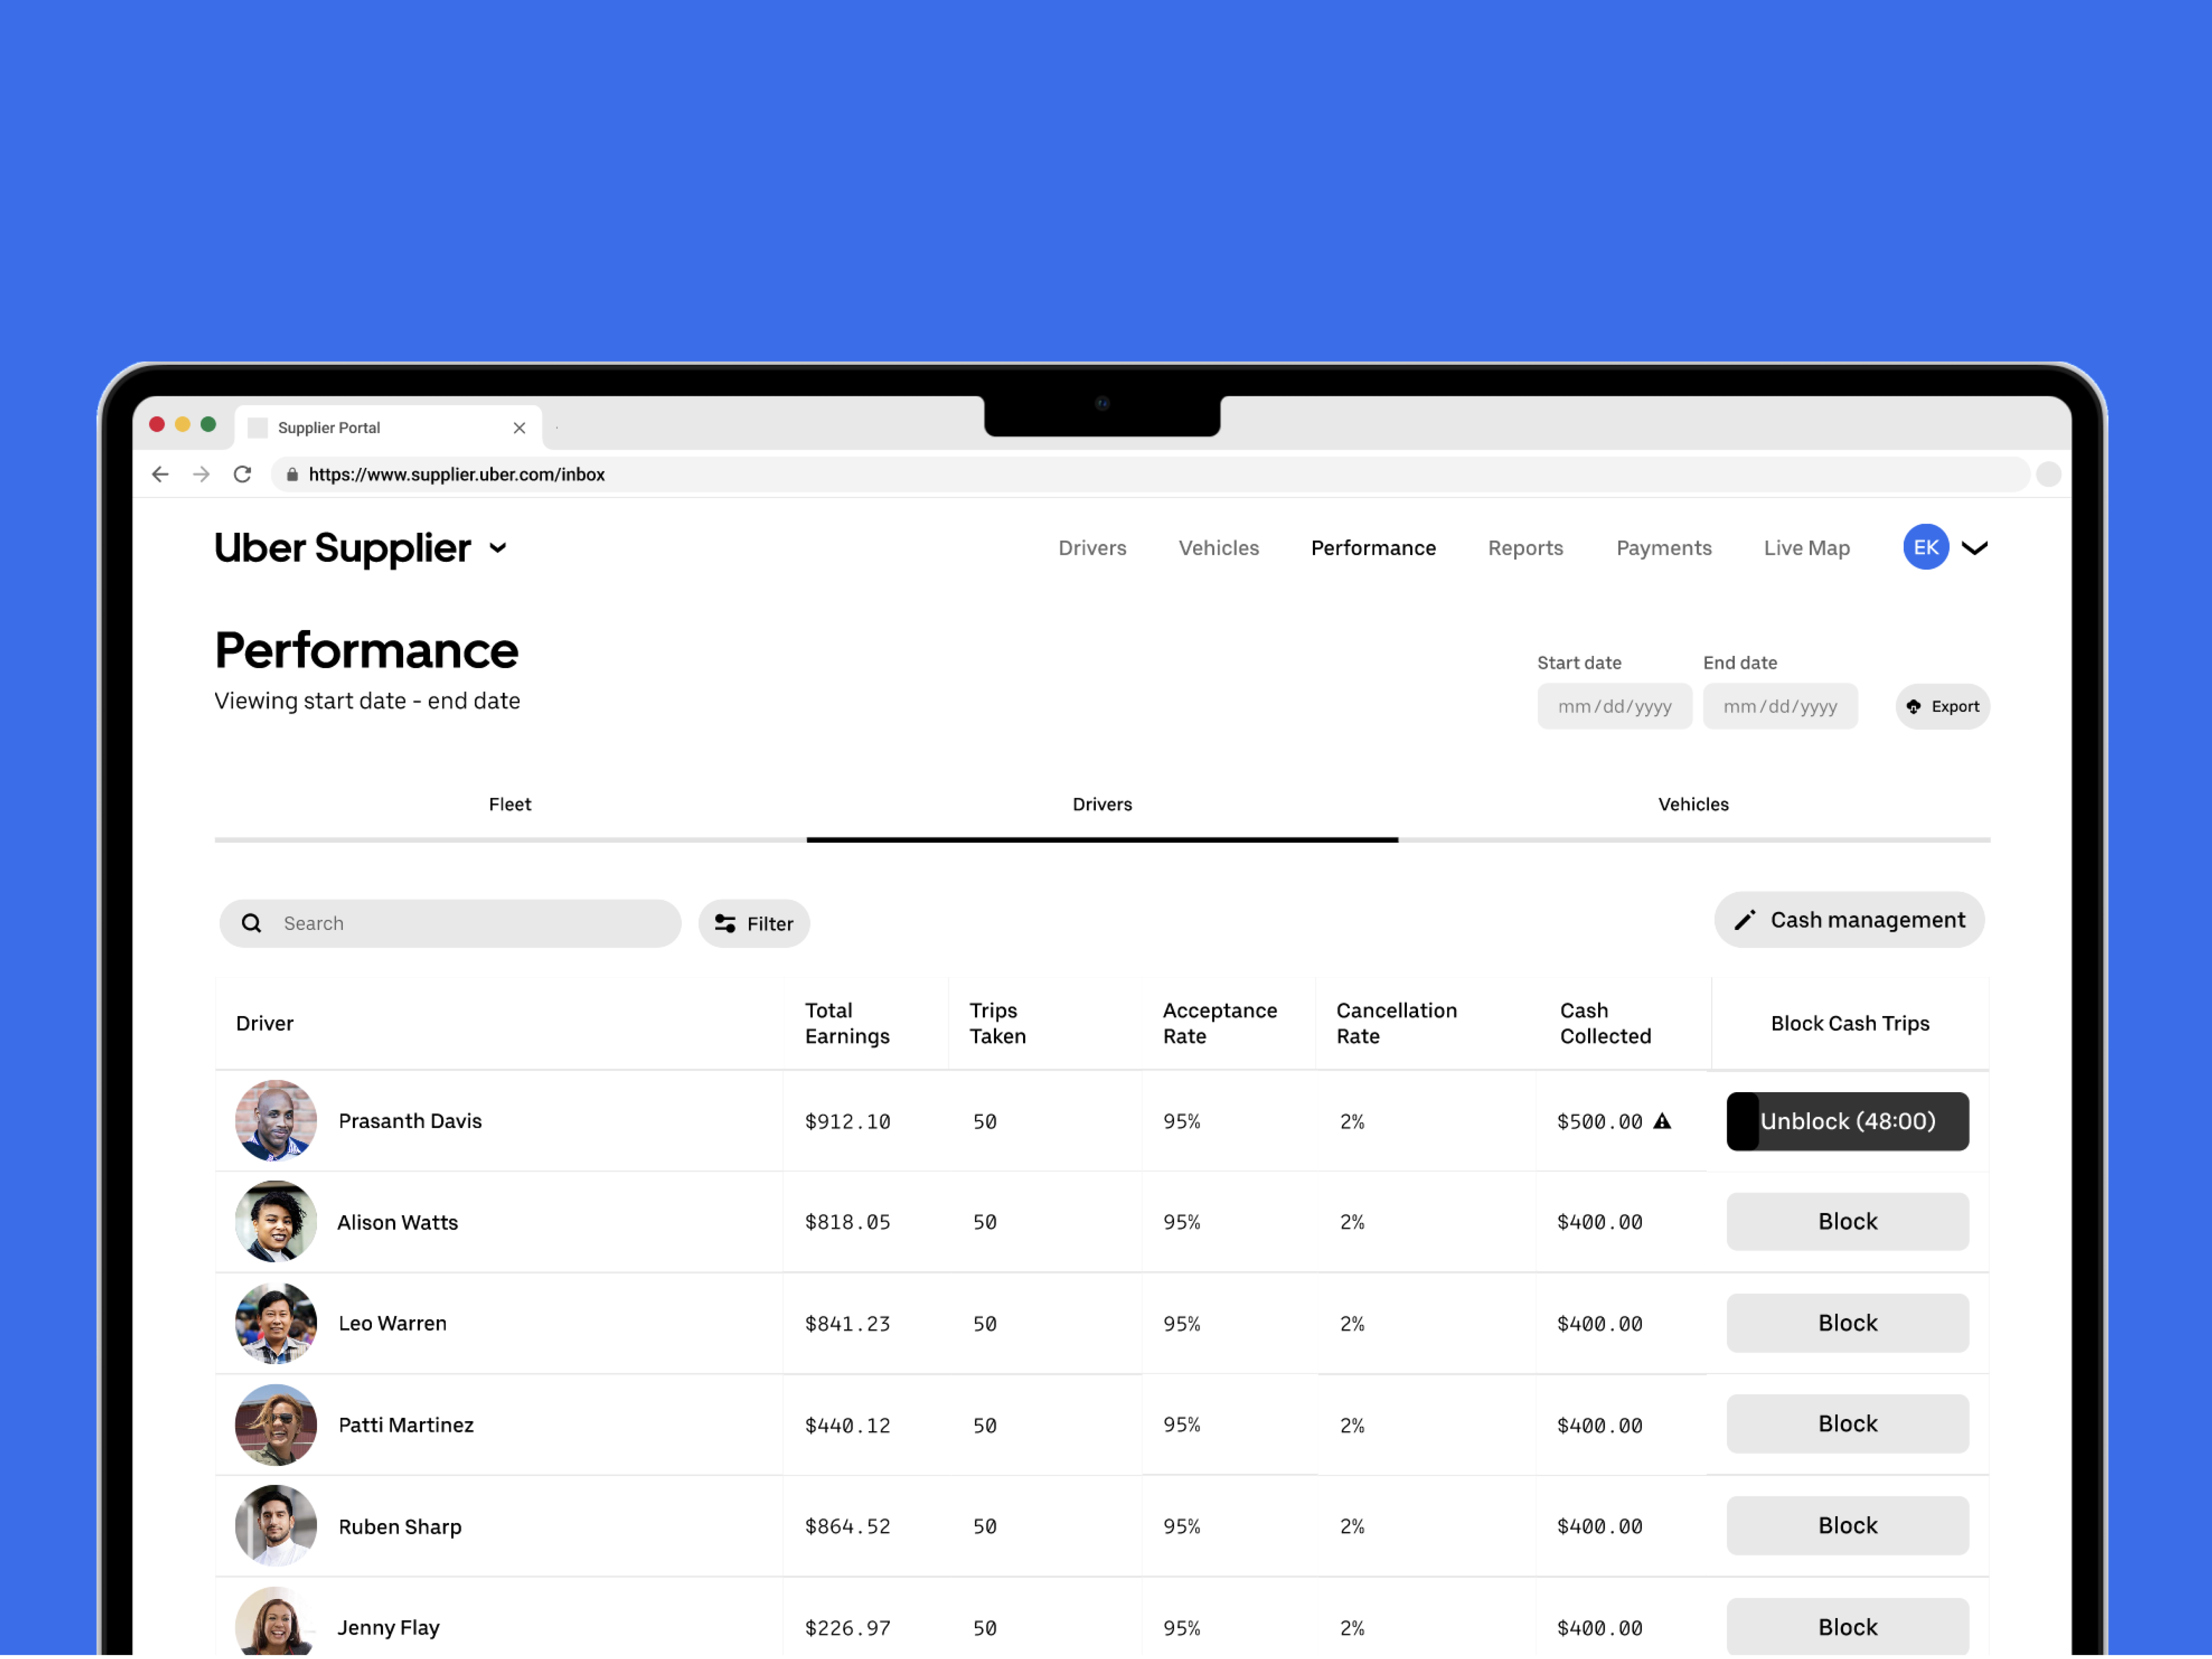The height and width of the screenshot is (1659, 2212).
Task: Click the Supplier Portal tab favicon
Action: click(x=258, y=429)
